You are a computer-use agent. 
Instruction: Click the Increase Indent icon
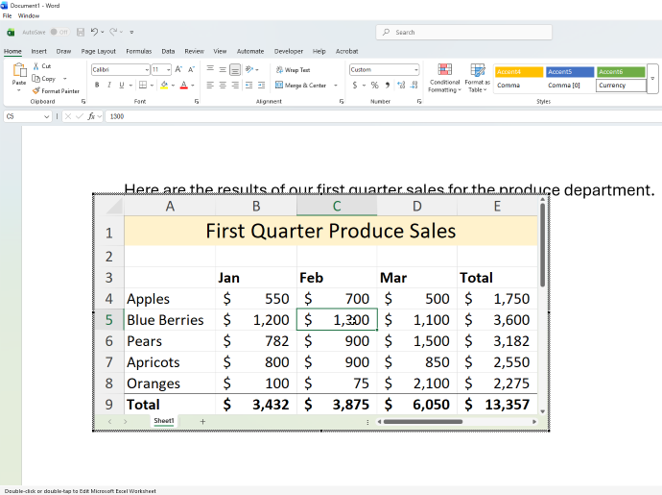click(x=261, y=85)
